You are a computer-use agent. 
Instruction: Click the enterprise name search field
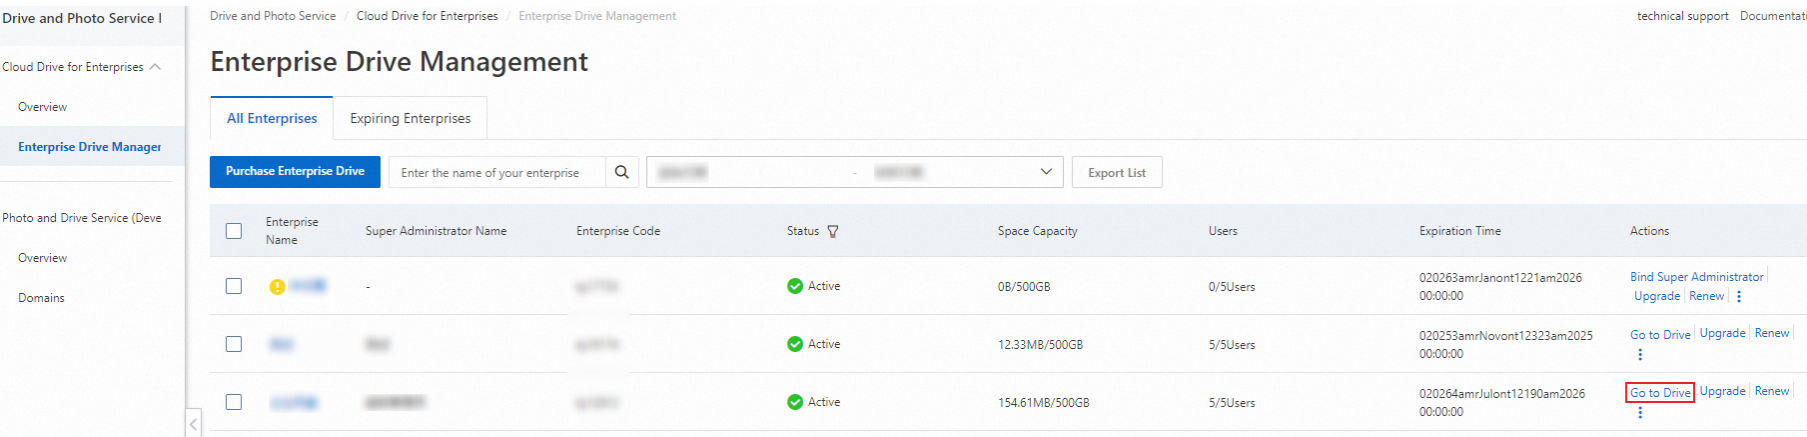(x=497, y=172)
